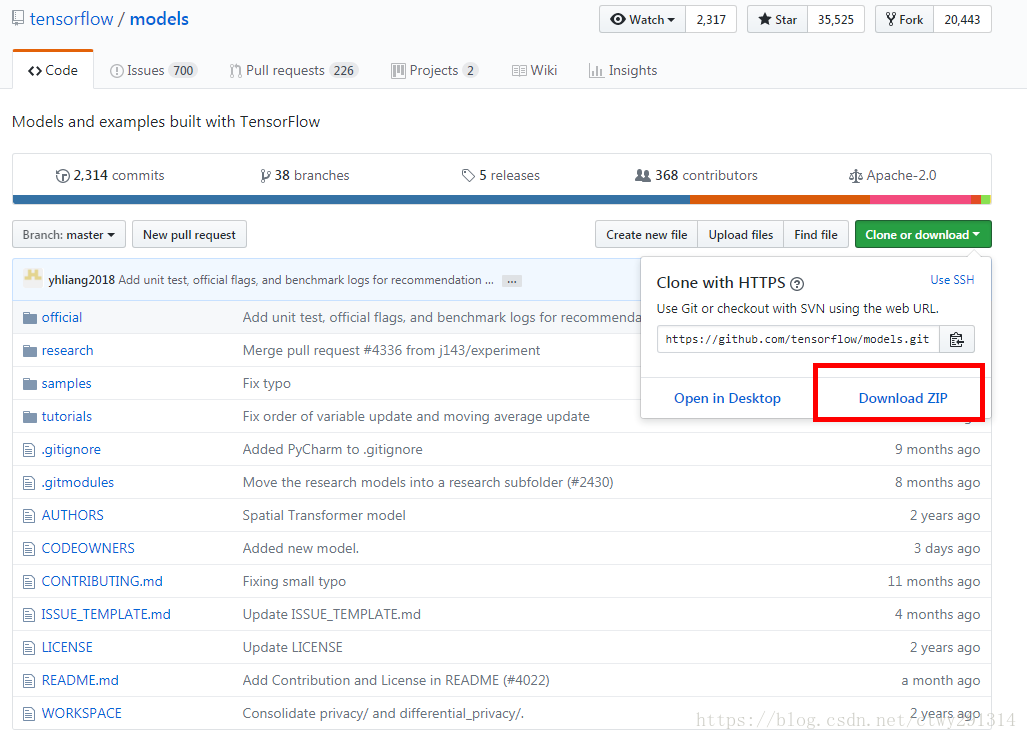Click Upload files button
Screen dimensions: 1027x740
pyautogui.click(x=741, y=234)
